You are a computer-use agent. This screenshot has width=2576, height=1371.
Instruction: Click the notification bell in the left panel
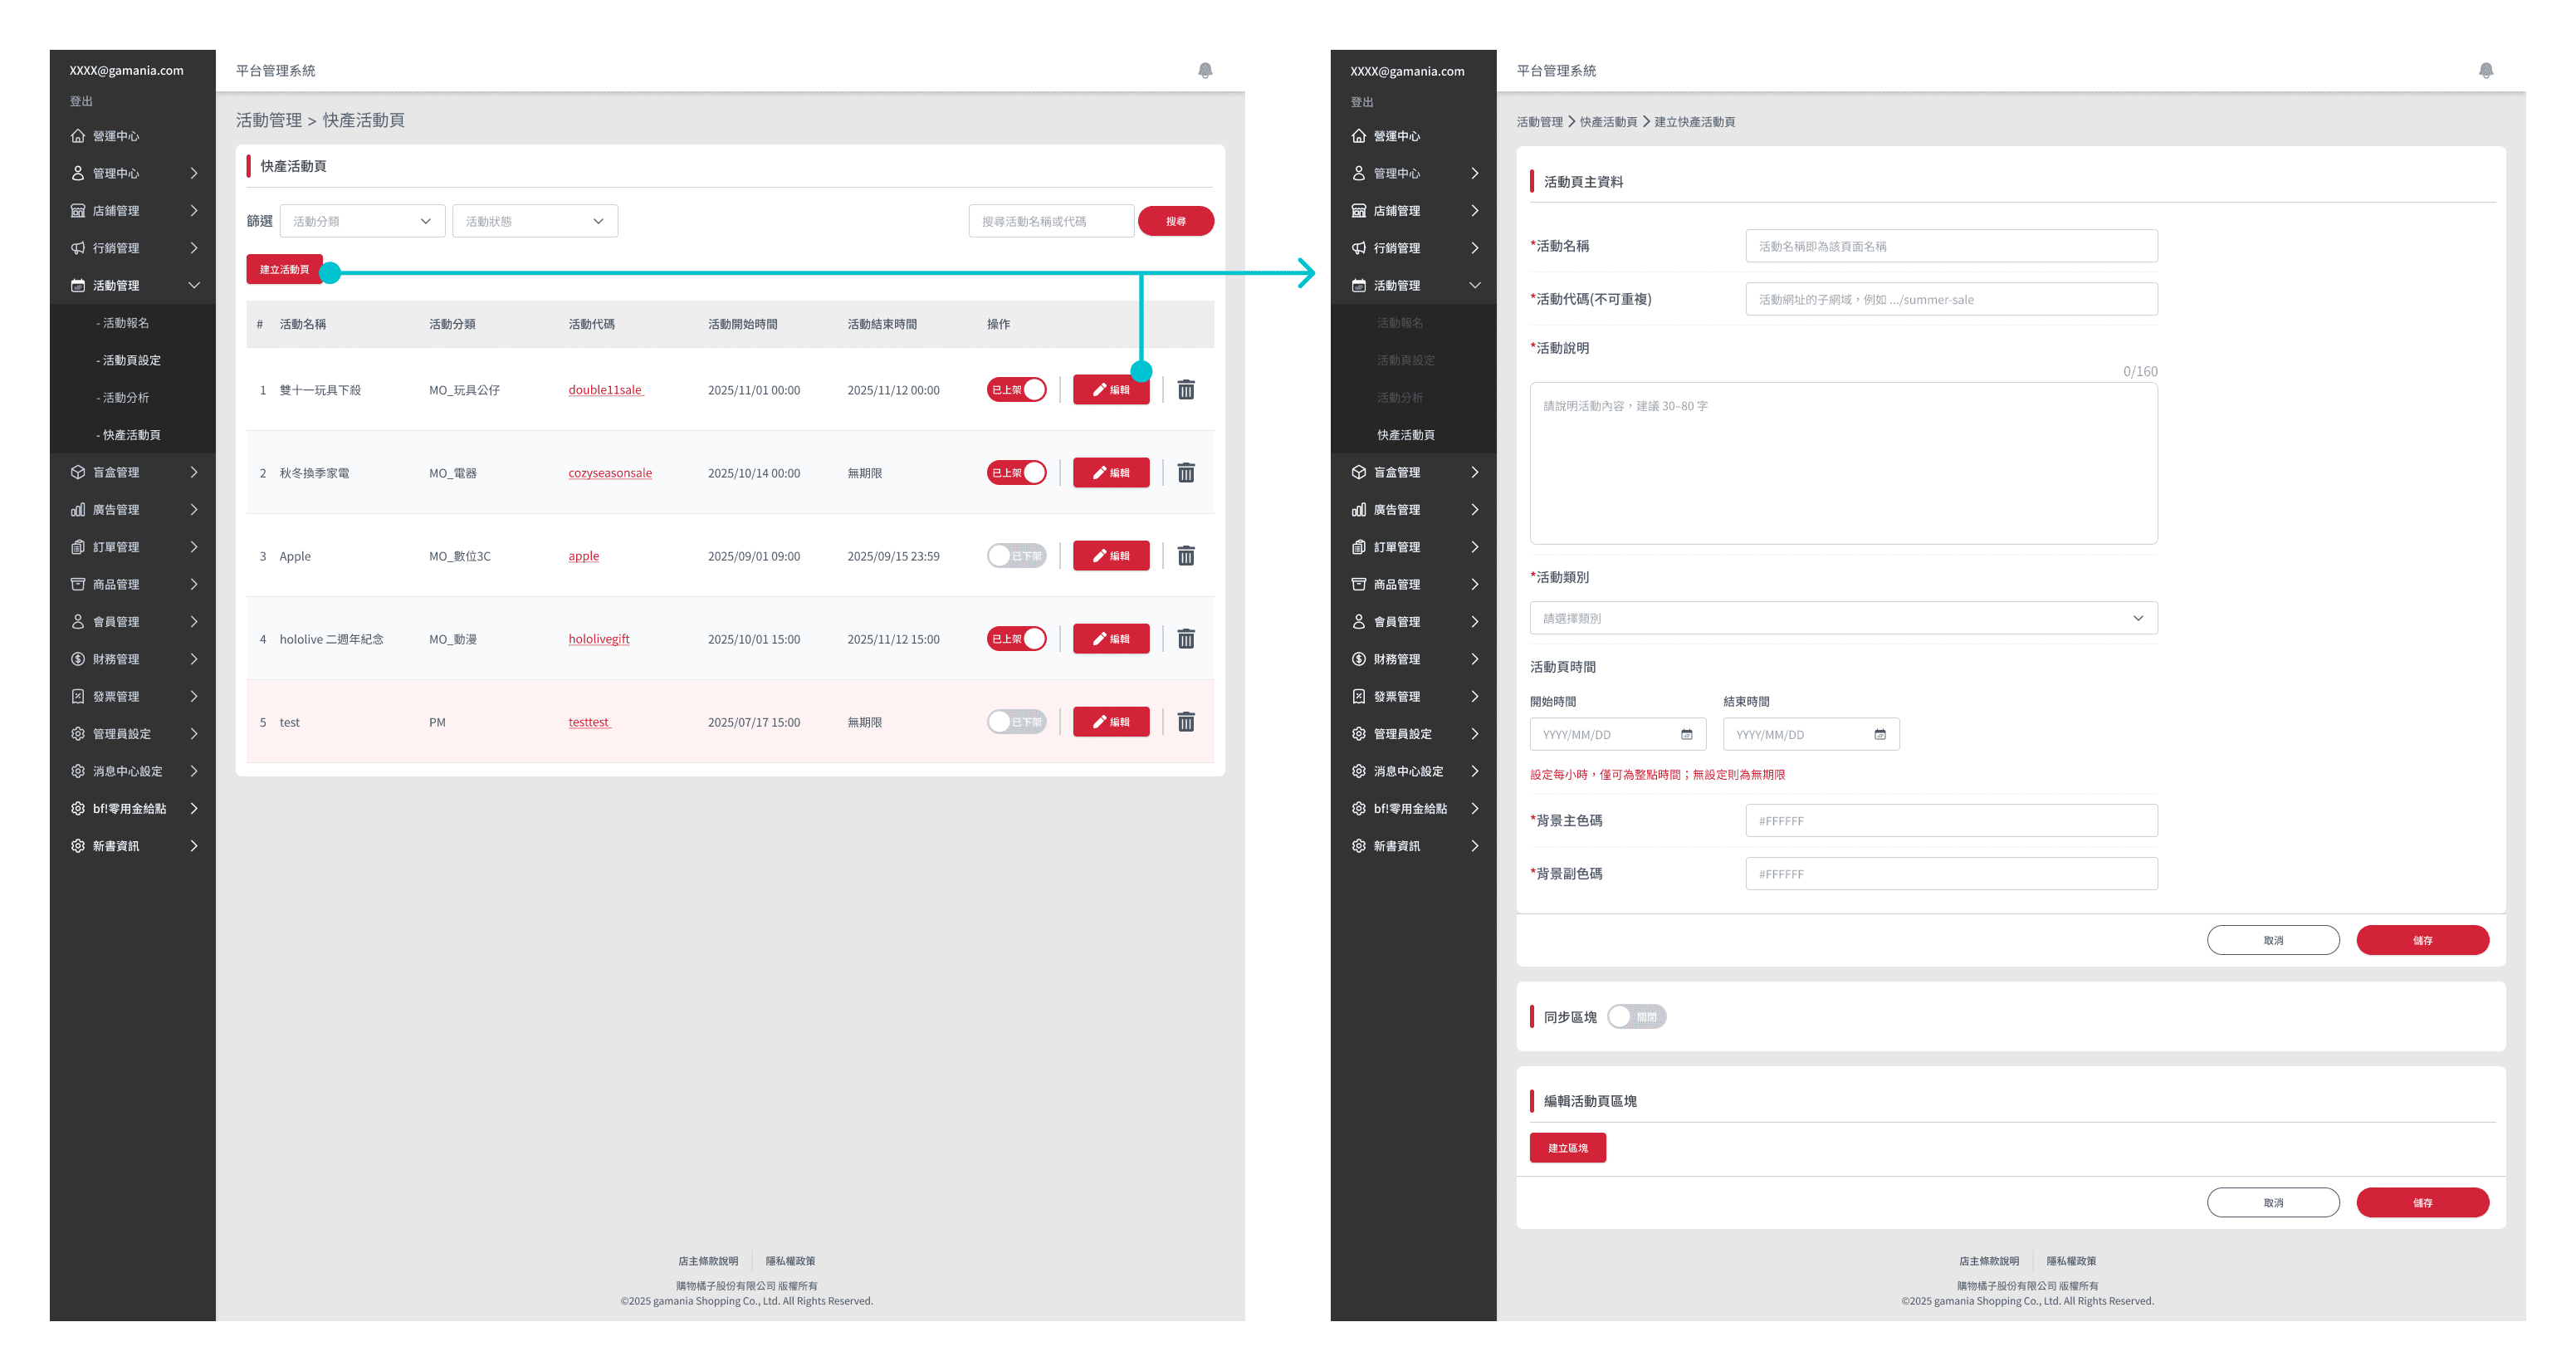(x=1205, y=70)
